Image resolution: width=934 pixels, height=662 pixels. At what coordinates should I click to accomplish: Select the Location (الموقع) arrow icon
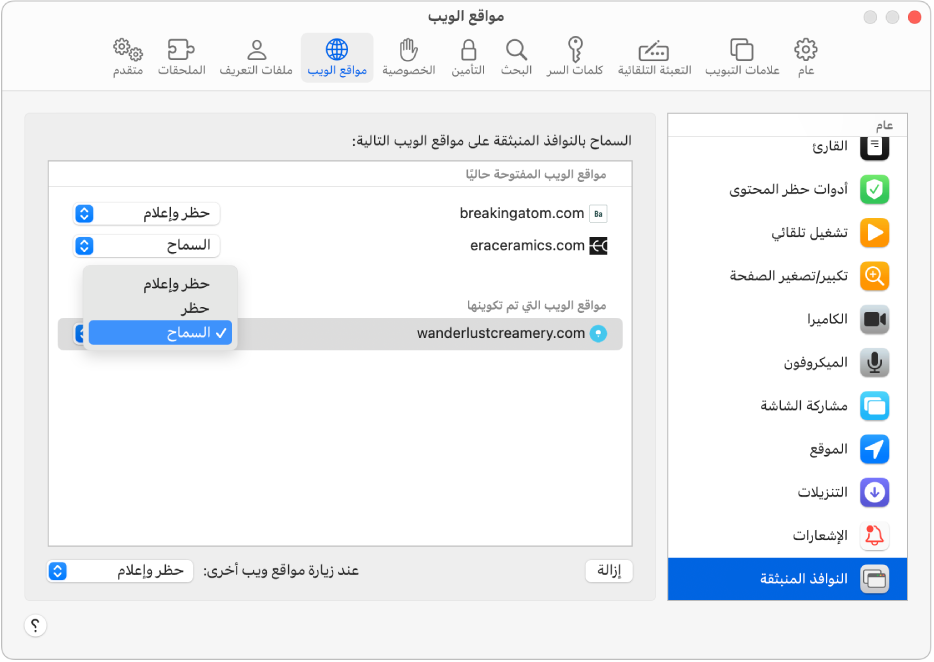875,449
